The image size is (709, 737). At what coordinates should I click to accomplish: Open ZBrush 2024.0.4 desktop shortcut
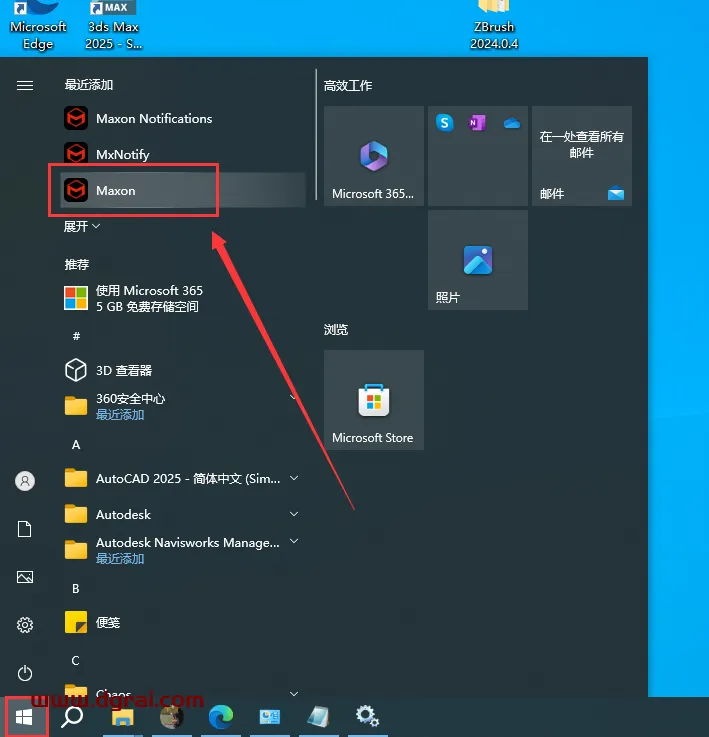tap(494, 25)
